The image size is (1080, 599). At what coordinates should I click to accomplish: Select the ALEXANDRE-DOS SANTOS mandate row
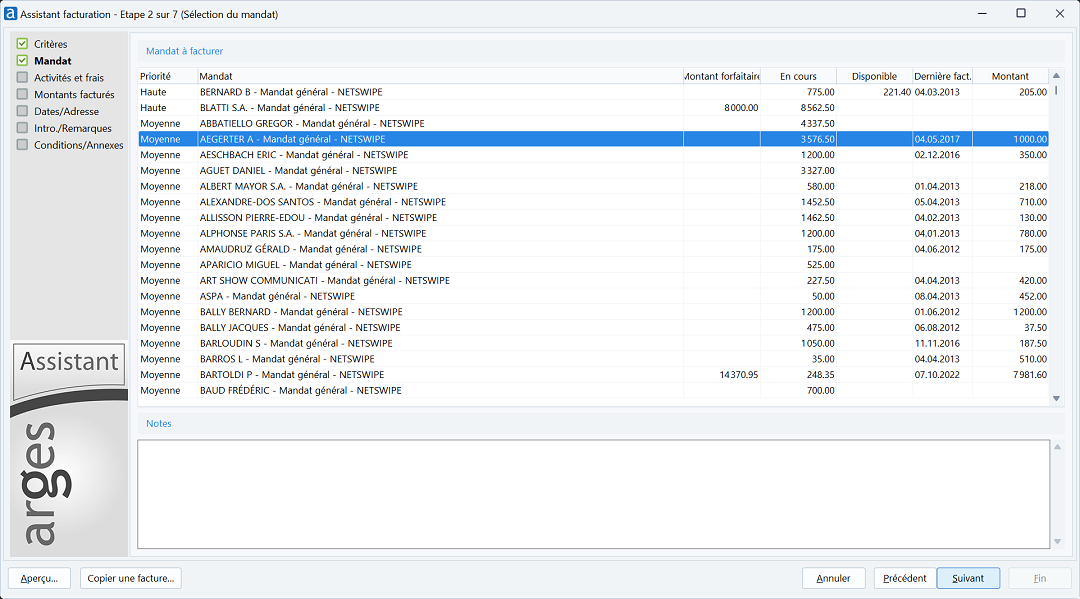[593, 202]
